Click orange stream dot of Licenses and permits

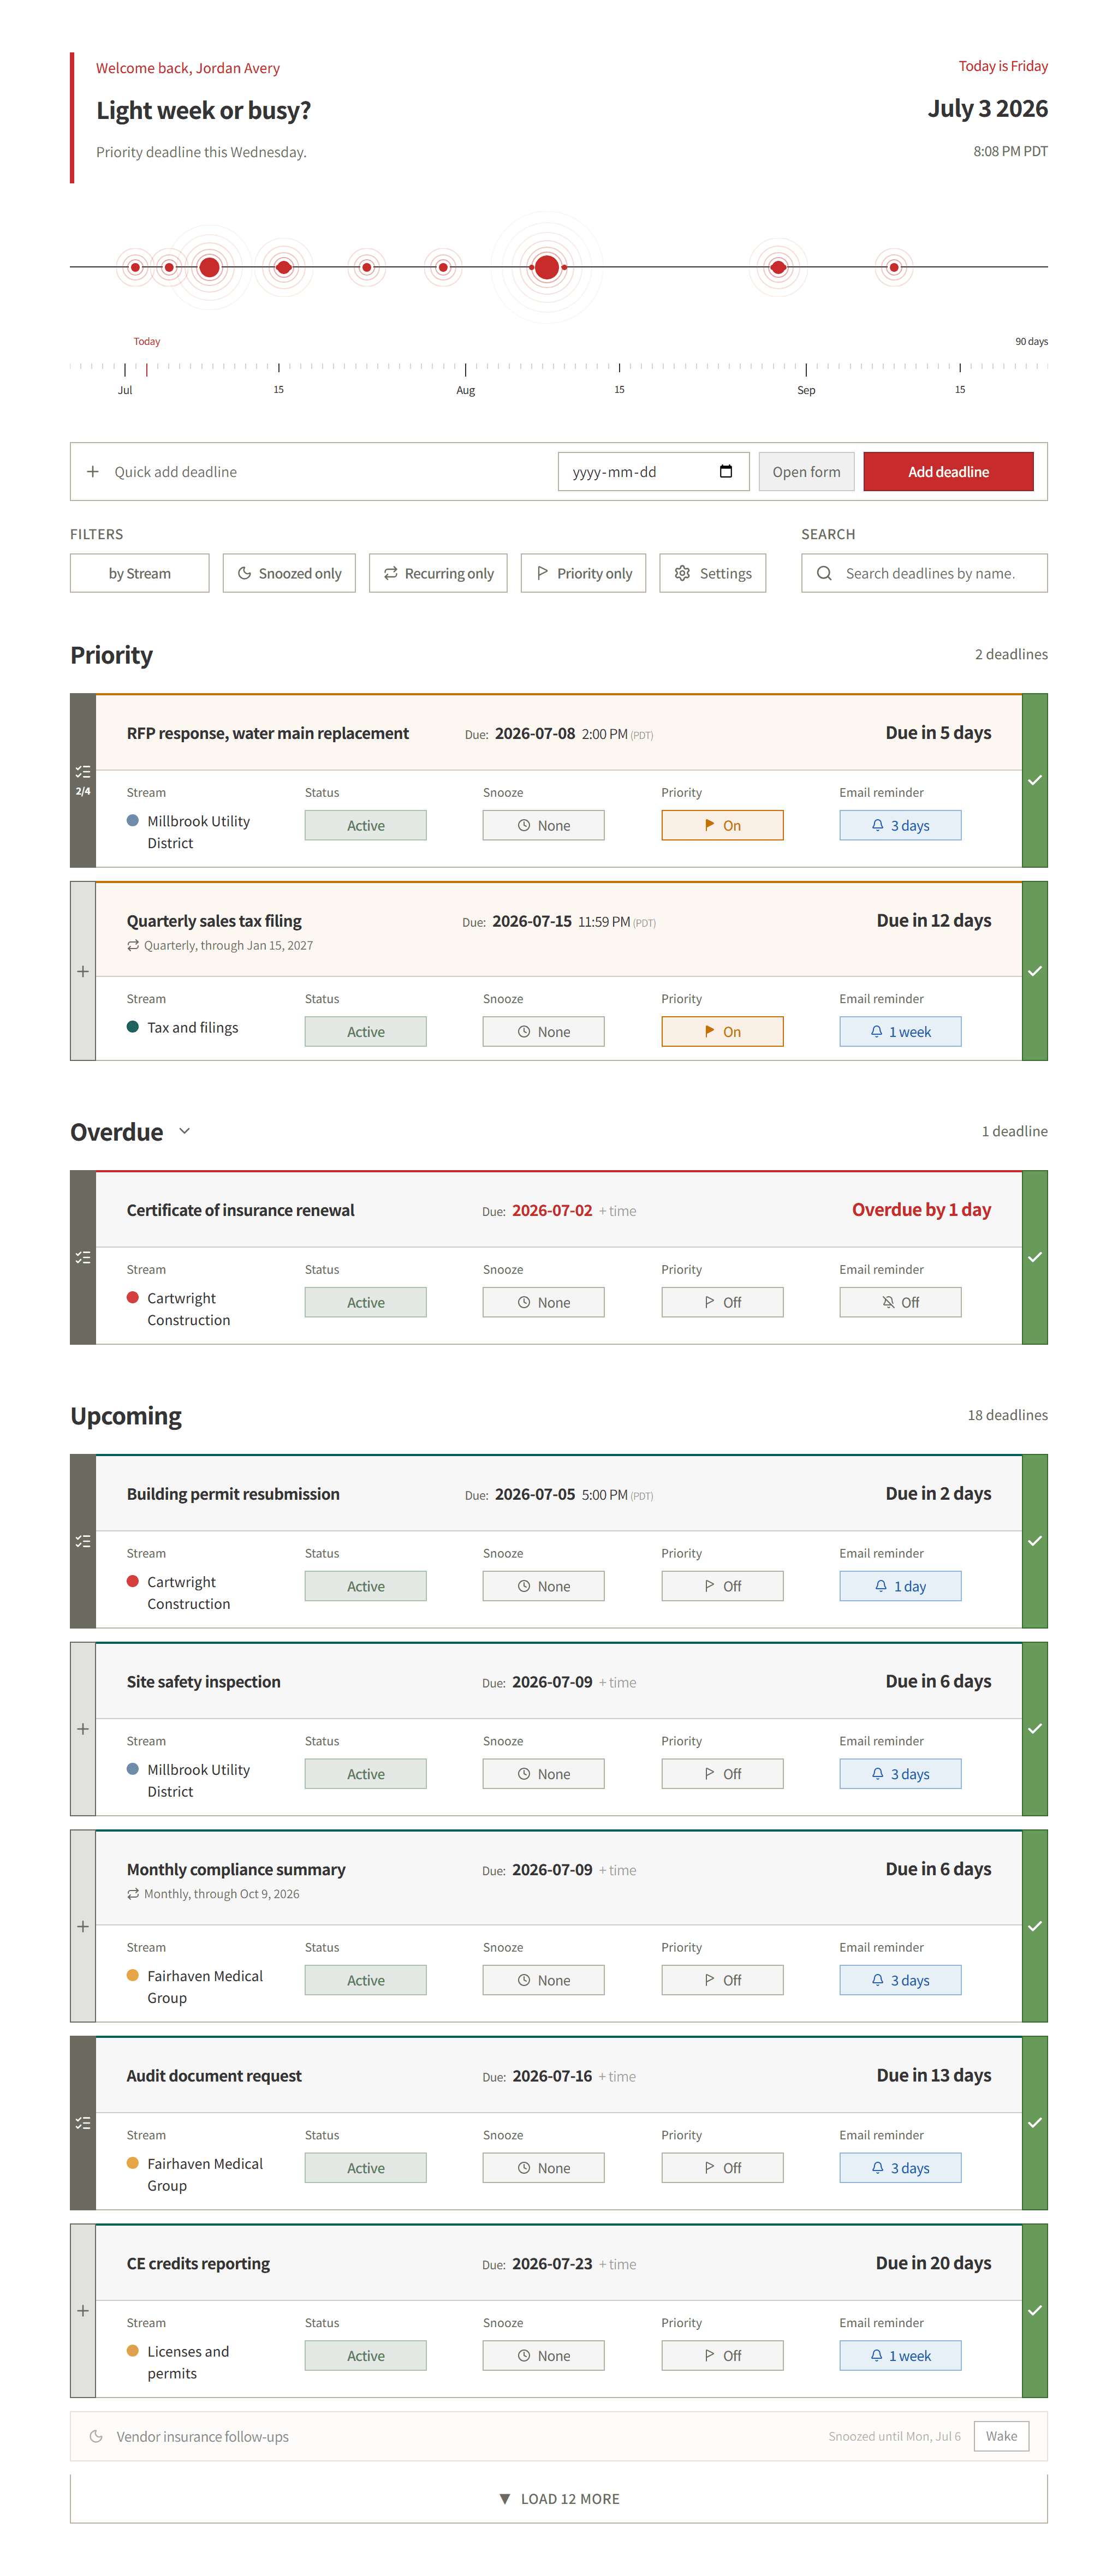pos(132,2350)
